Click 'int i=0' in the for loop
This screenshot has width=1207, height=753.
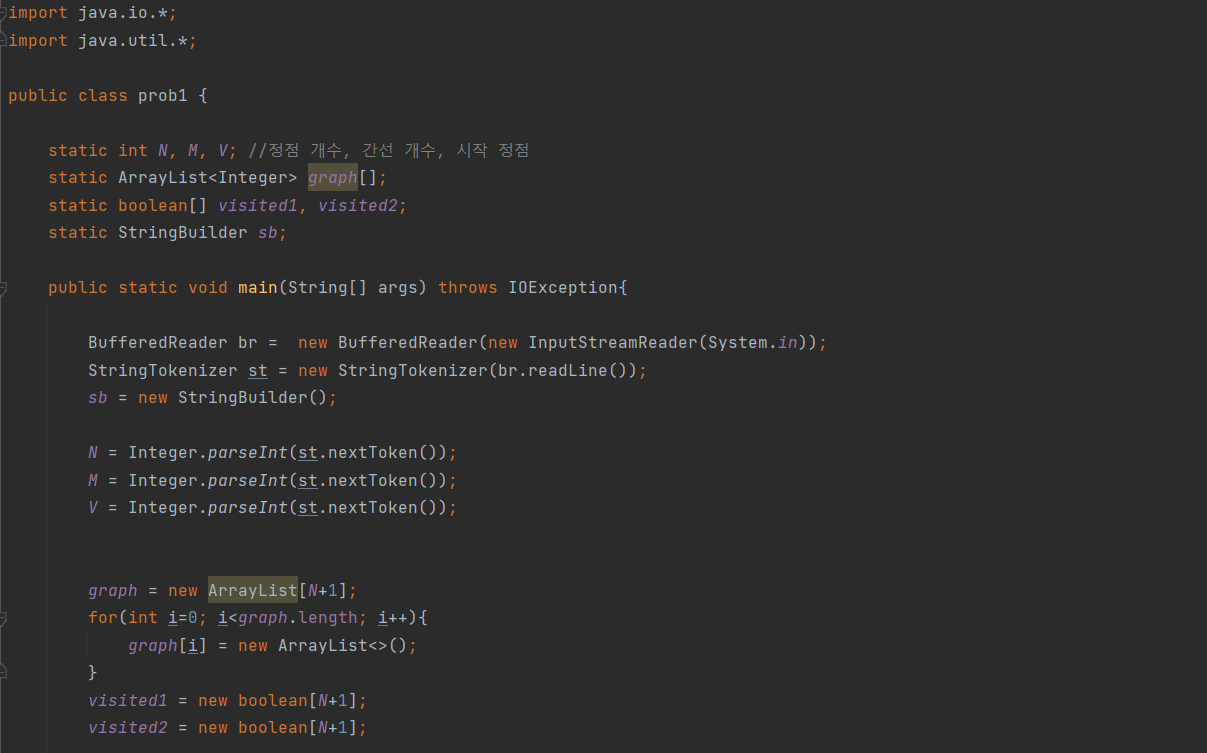162,618
